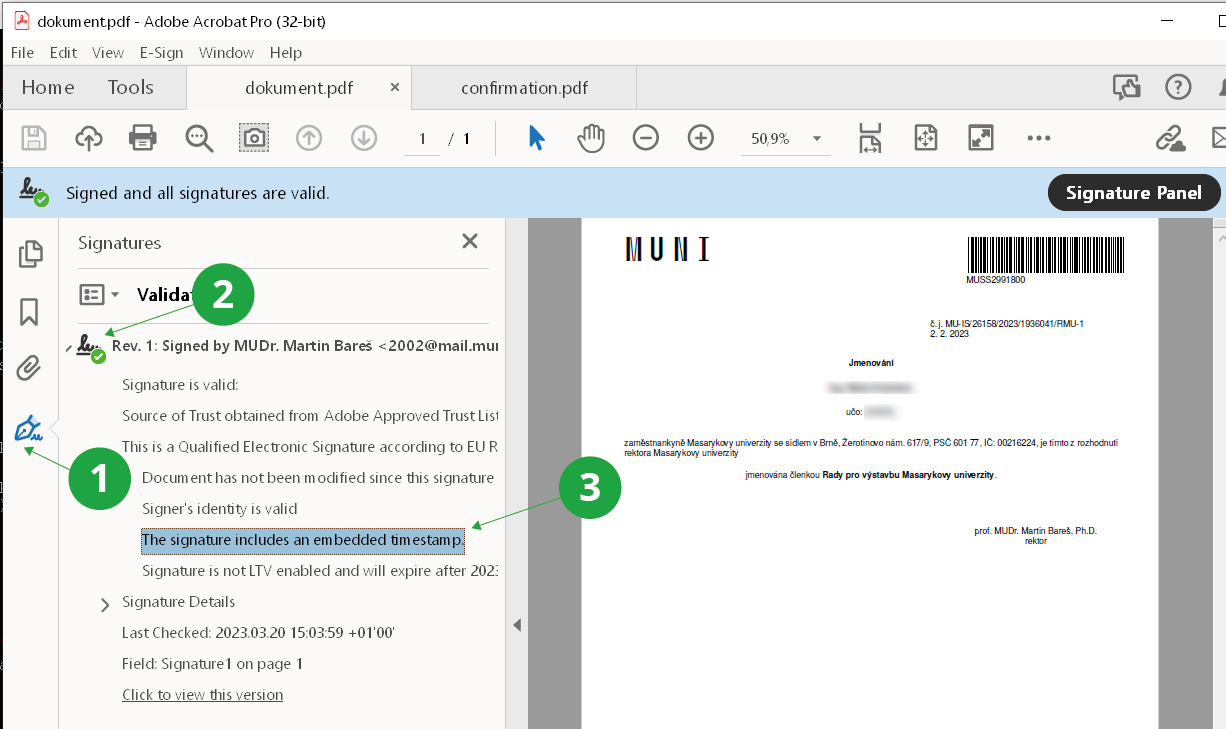Screen dimensions: 1226x729
Task: Open signatures panel options dropdown
Action: click(x=99, y=294)
